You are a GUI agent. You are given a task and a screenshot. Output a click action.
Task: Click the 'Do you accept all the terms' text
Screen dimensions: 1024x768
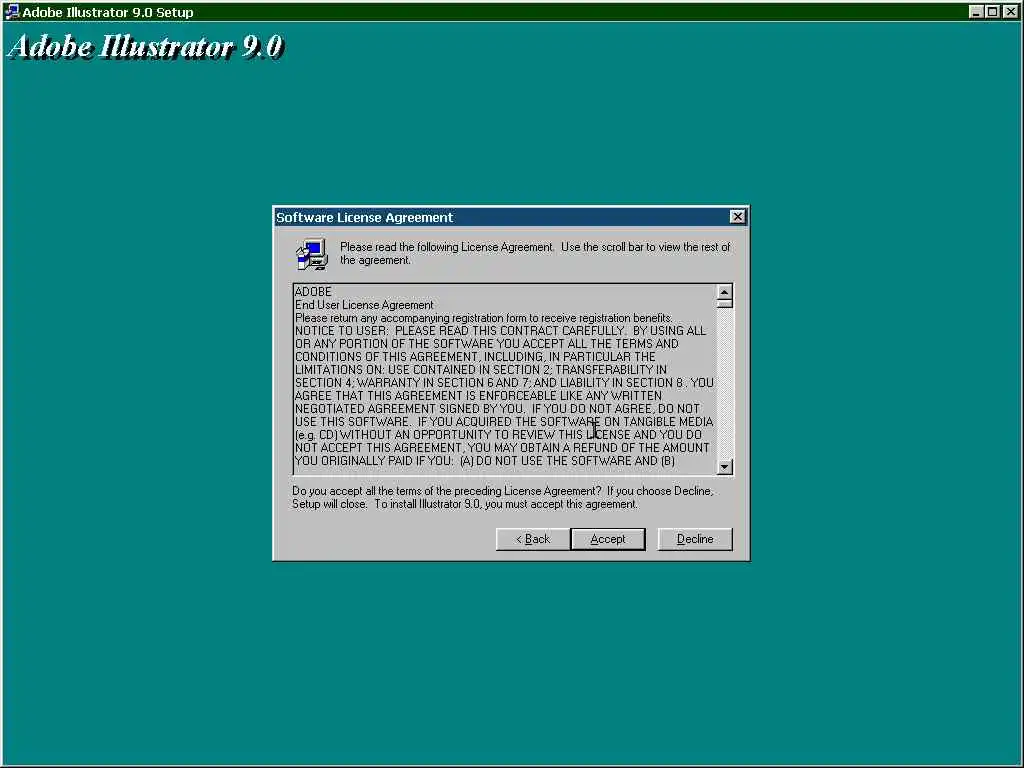coord(502,498)
